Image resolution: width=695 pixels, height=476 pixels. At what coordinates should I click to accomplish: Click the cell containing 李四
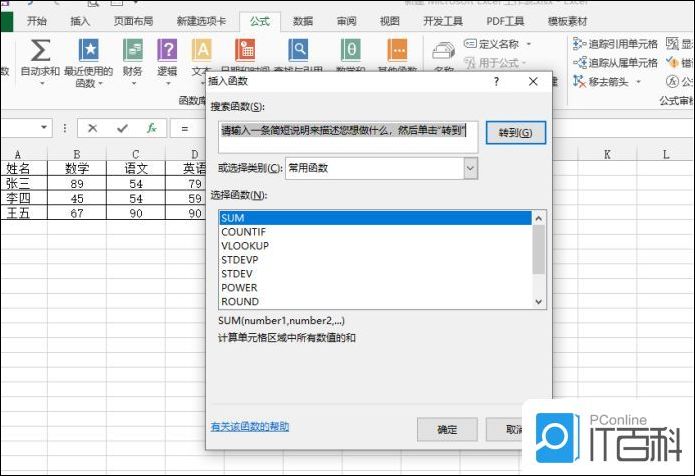[24, 198]
